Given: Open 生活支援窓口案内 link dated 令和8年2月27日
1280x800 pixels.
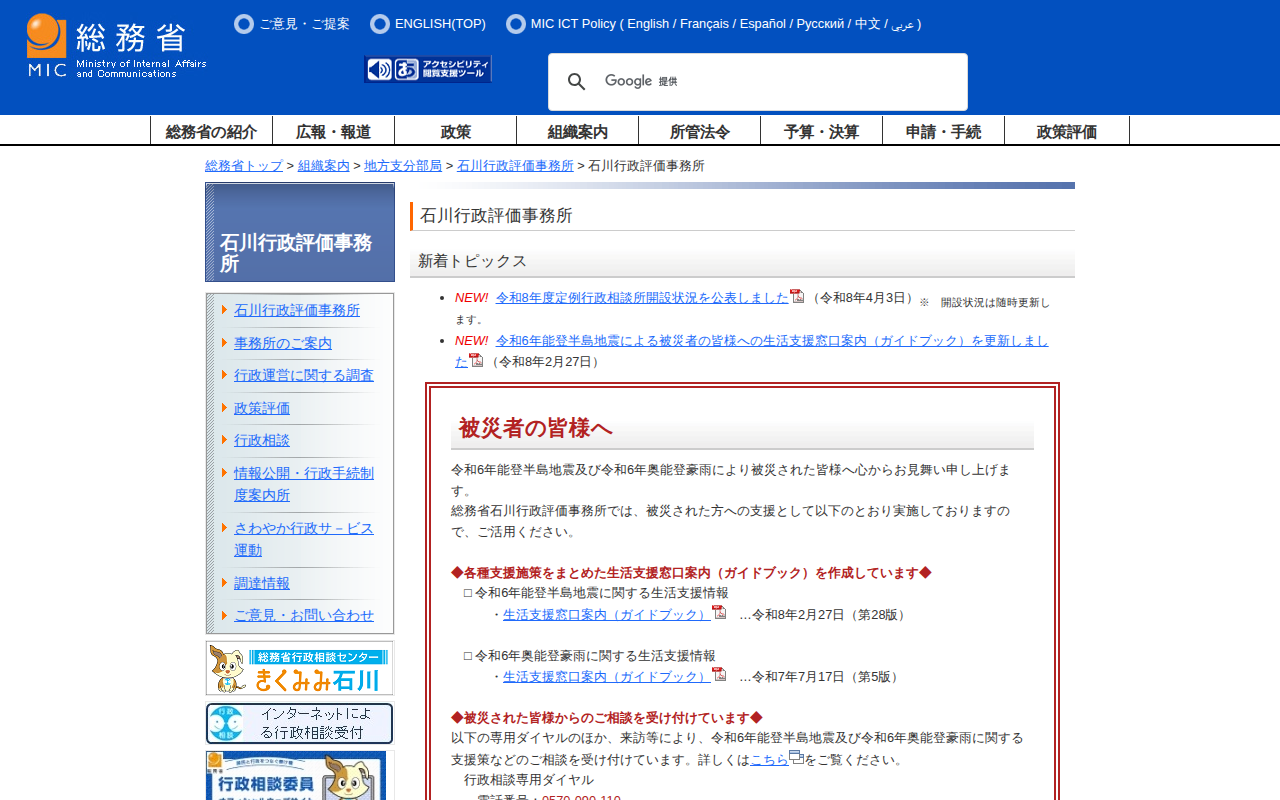Looking at the screenshot, I should pos(607,615).
